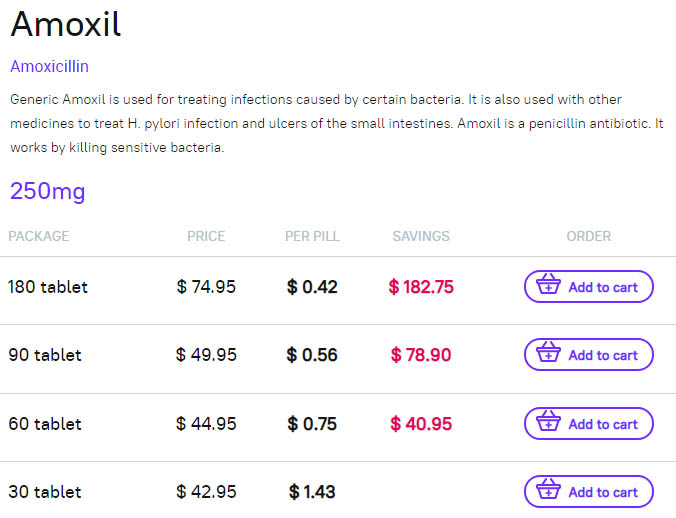Click the basket icon for 180 tablet

(548, 284)
